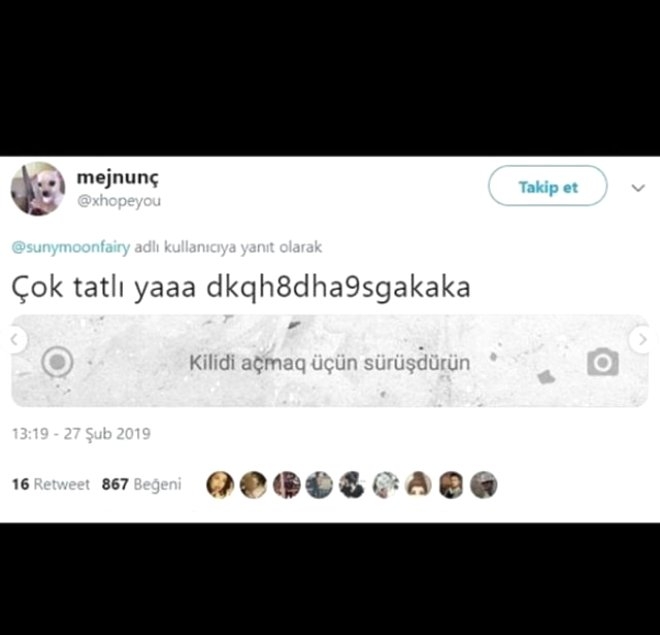Open seventh liker avatar with brown hair
660x635 pixels.
tap(418, 485)
